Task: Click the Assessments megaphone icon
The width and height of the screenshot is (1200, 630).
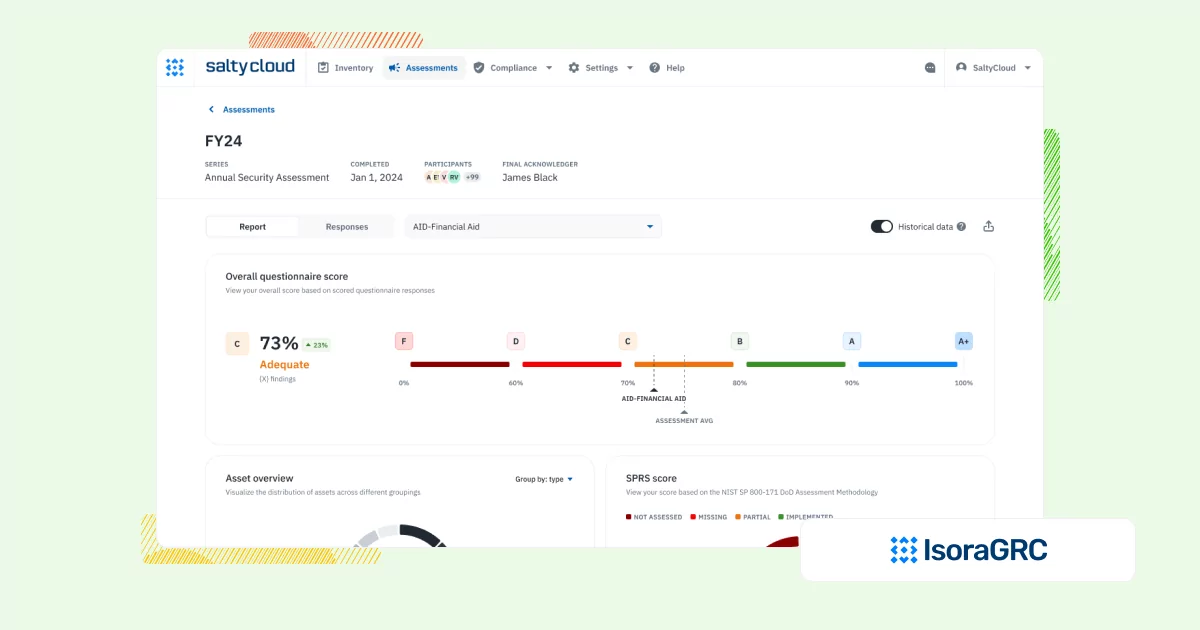Action: coord(394,68)
